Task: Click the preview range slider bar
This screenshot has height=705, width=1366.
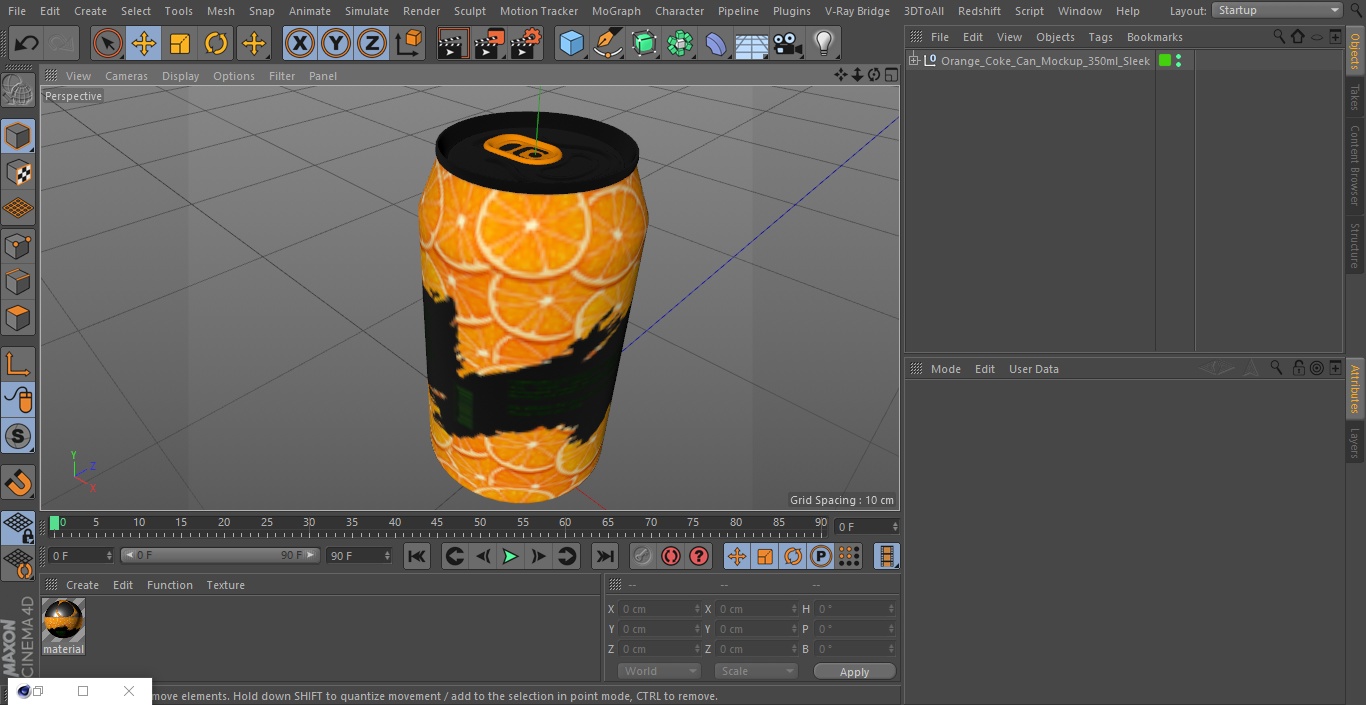Action: (220, 555)
